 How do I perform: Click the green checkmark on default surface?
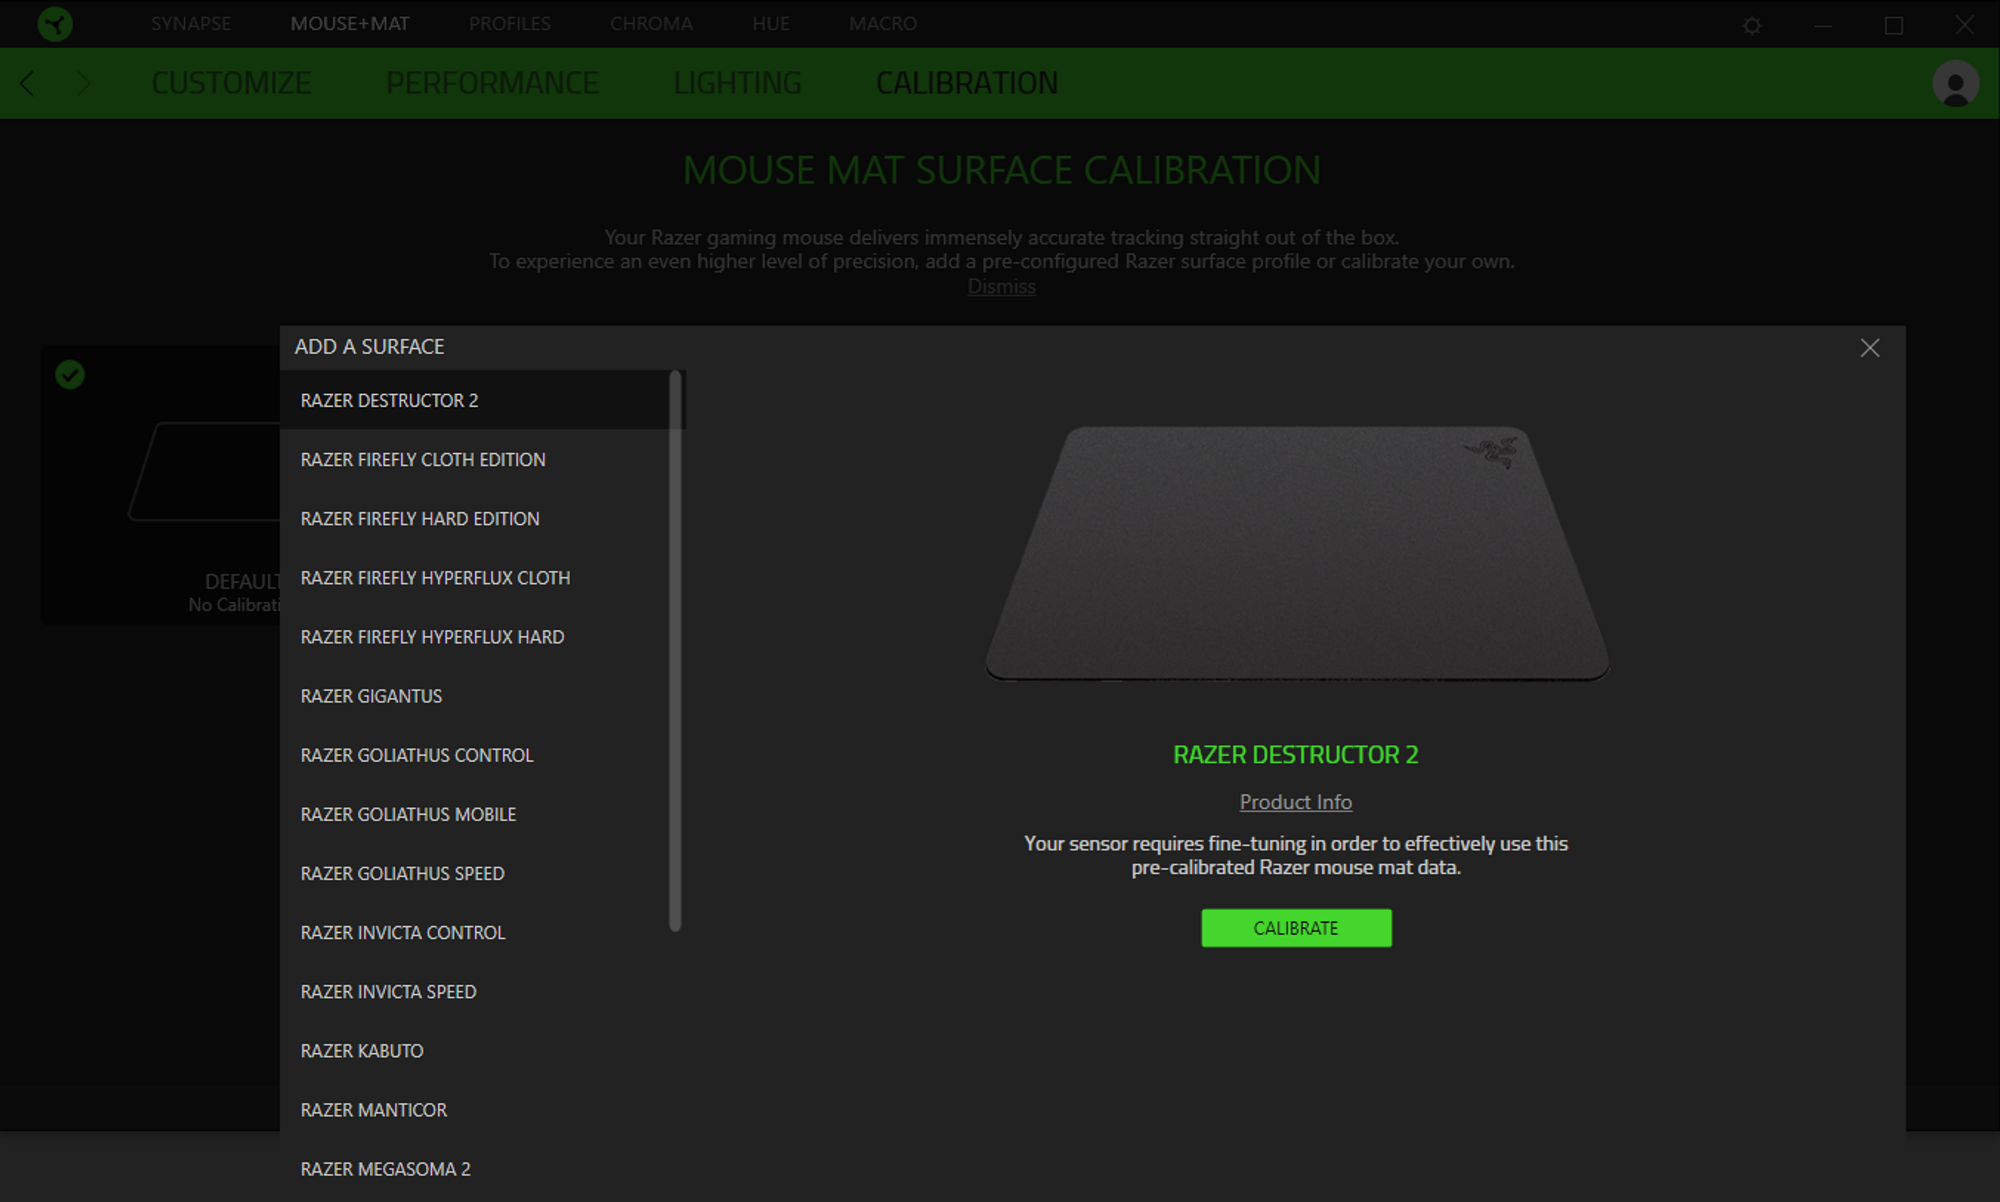coord(70,375)
